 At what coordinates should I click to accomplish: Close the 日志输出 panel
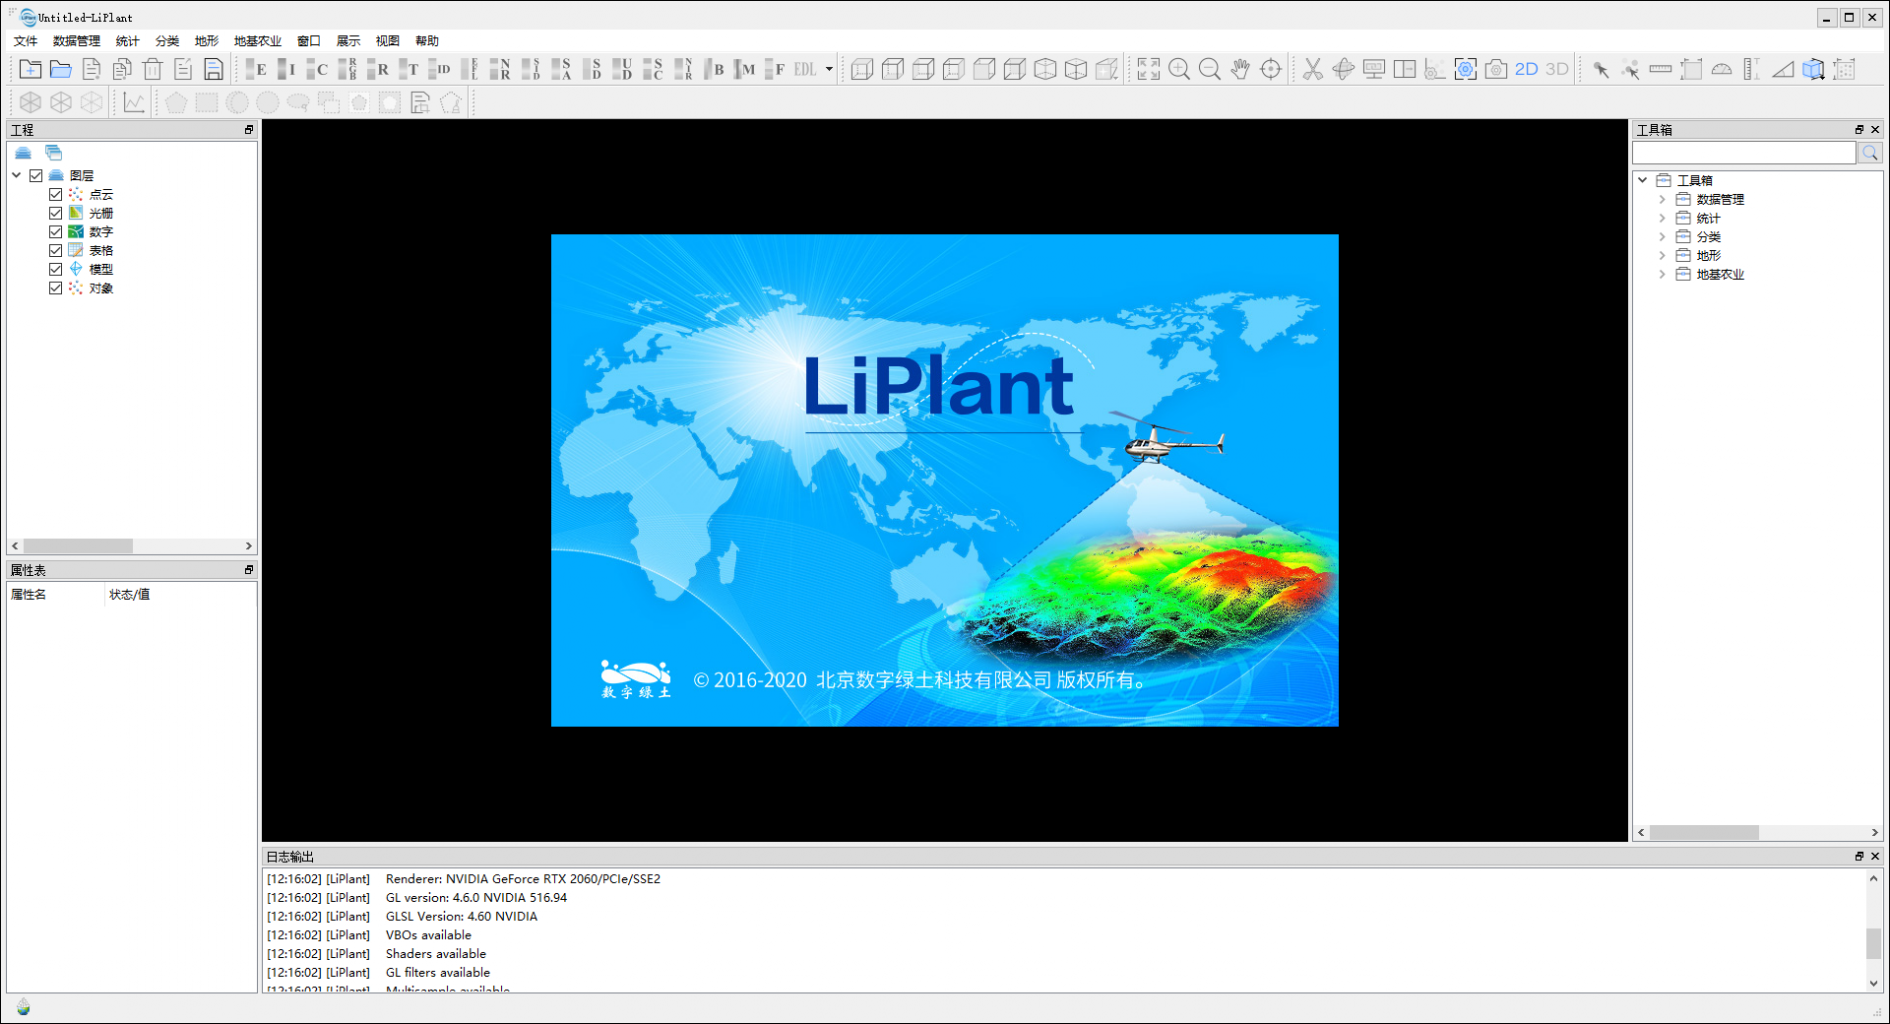click(1875, 857)
